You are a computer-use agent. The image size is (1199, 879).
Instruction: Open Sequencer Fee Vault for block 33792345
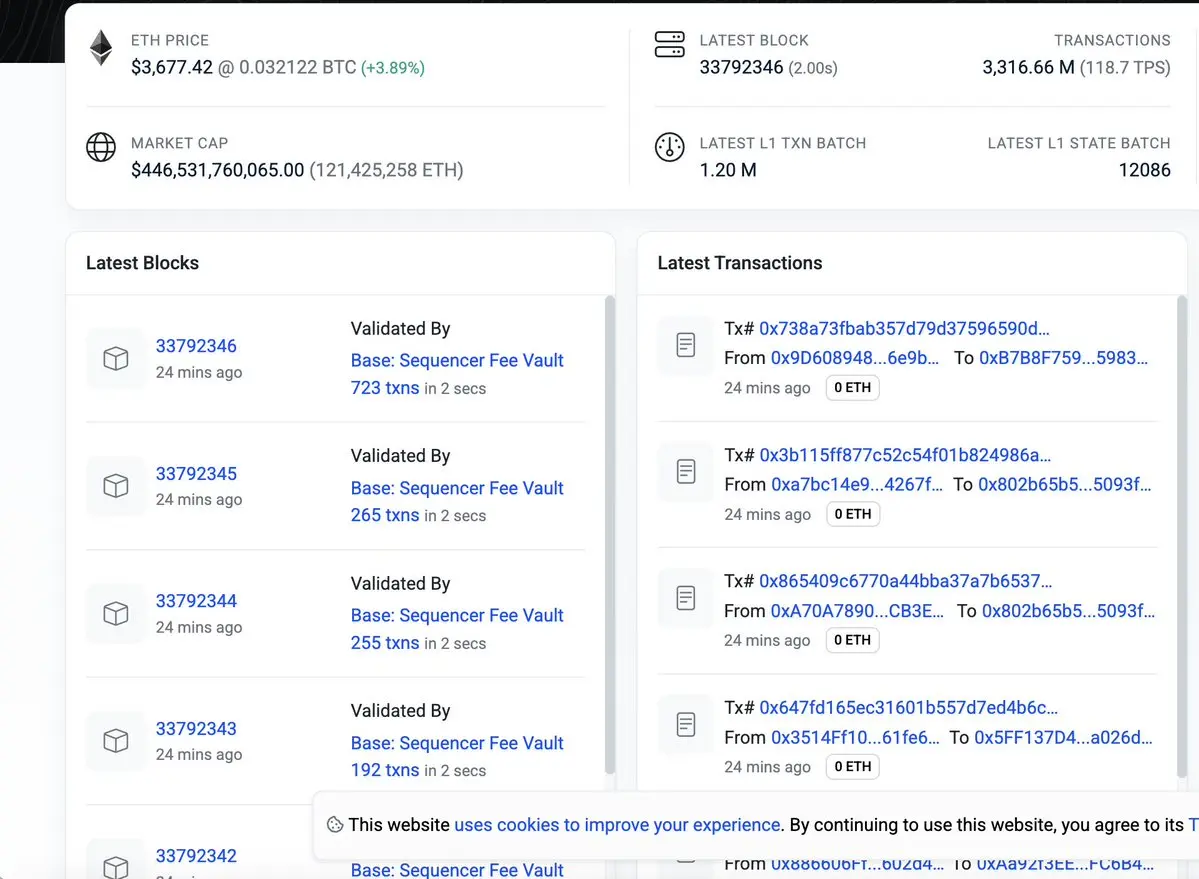[457, 488]
